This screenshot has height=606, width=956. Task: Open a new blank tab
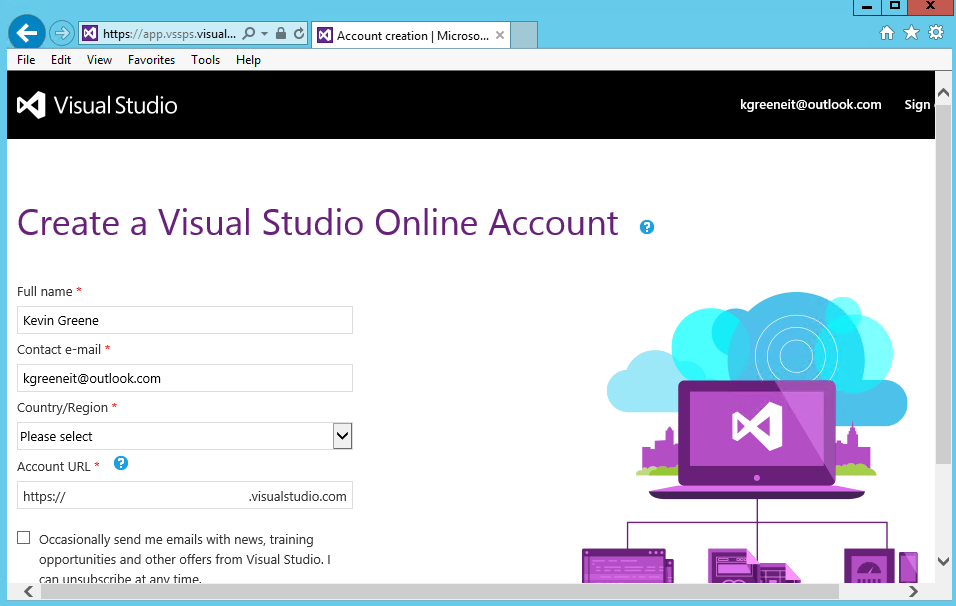click(524, 35)
